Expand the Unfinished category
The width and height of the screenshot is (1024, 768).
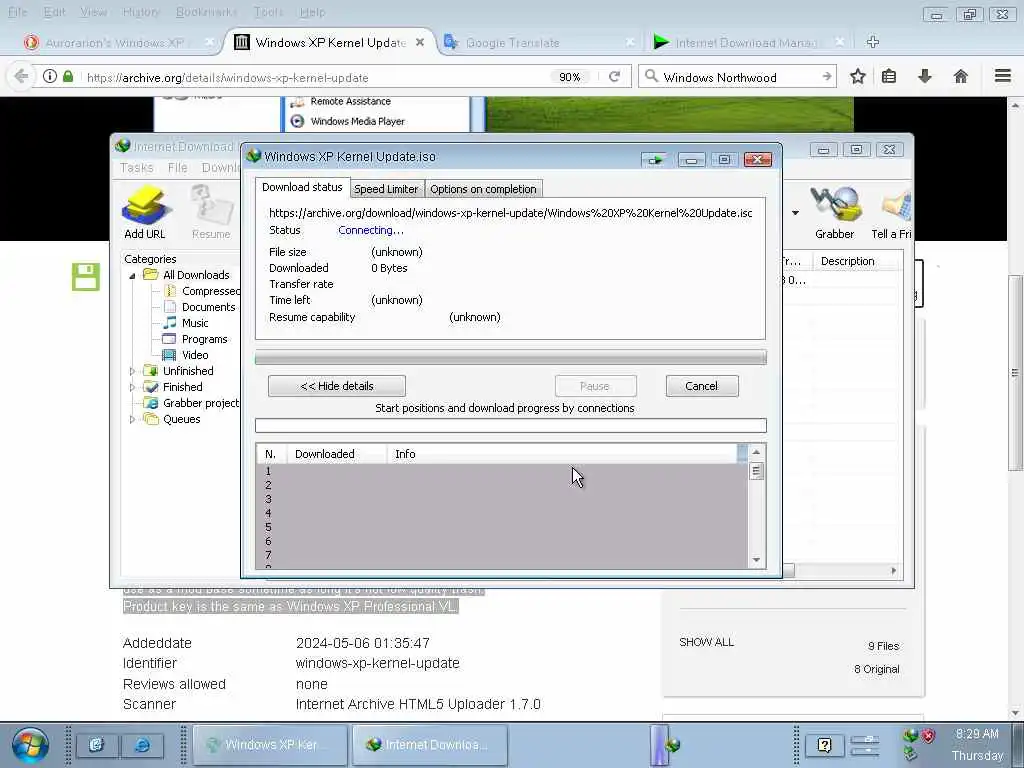tap(133, 371)
